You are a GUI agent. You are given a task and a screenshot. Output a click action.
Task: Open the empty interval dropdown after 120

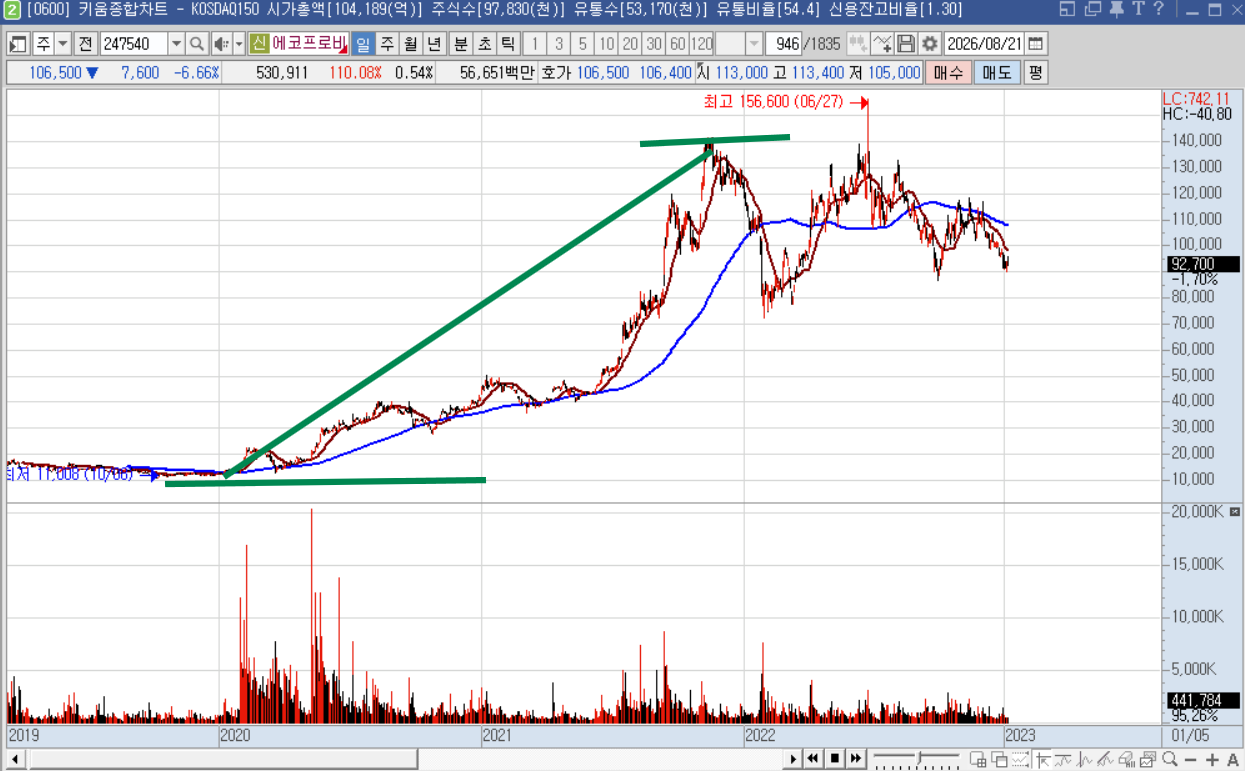tap(754, 44)
